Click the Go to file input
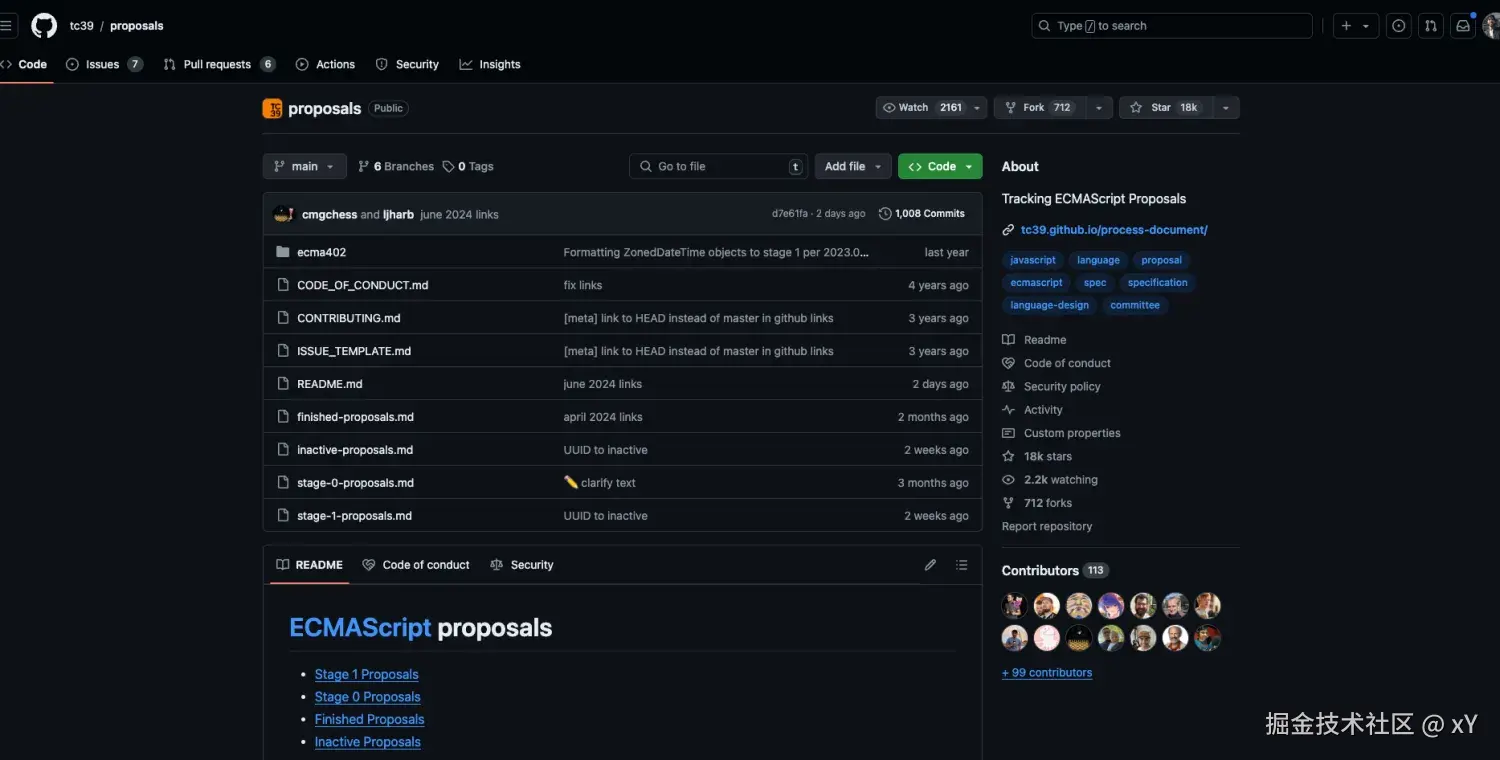The width and height of the screenshot is (1500, 760). click(718, 166)
